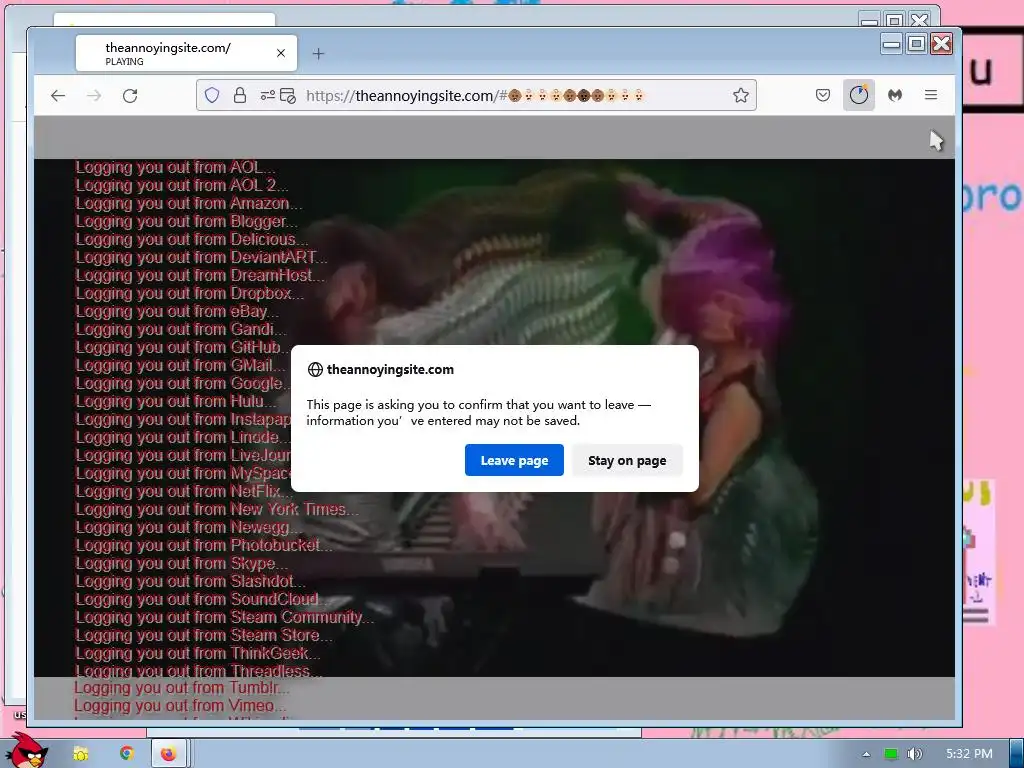The height and width of the screenshot is (768, 1024).
Task: Open the tracking protection shield icon
Action: click(x=212, y=95)
